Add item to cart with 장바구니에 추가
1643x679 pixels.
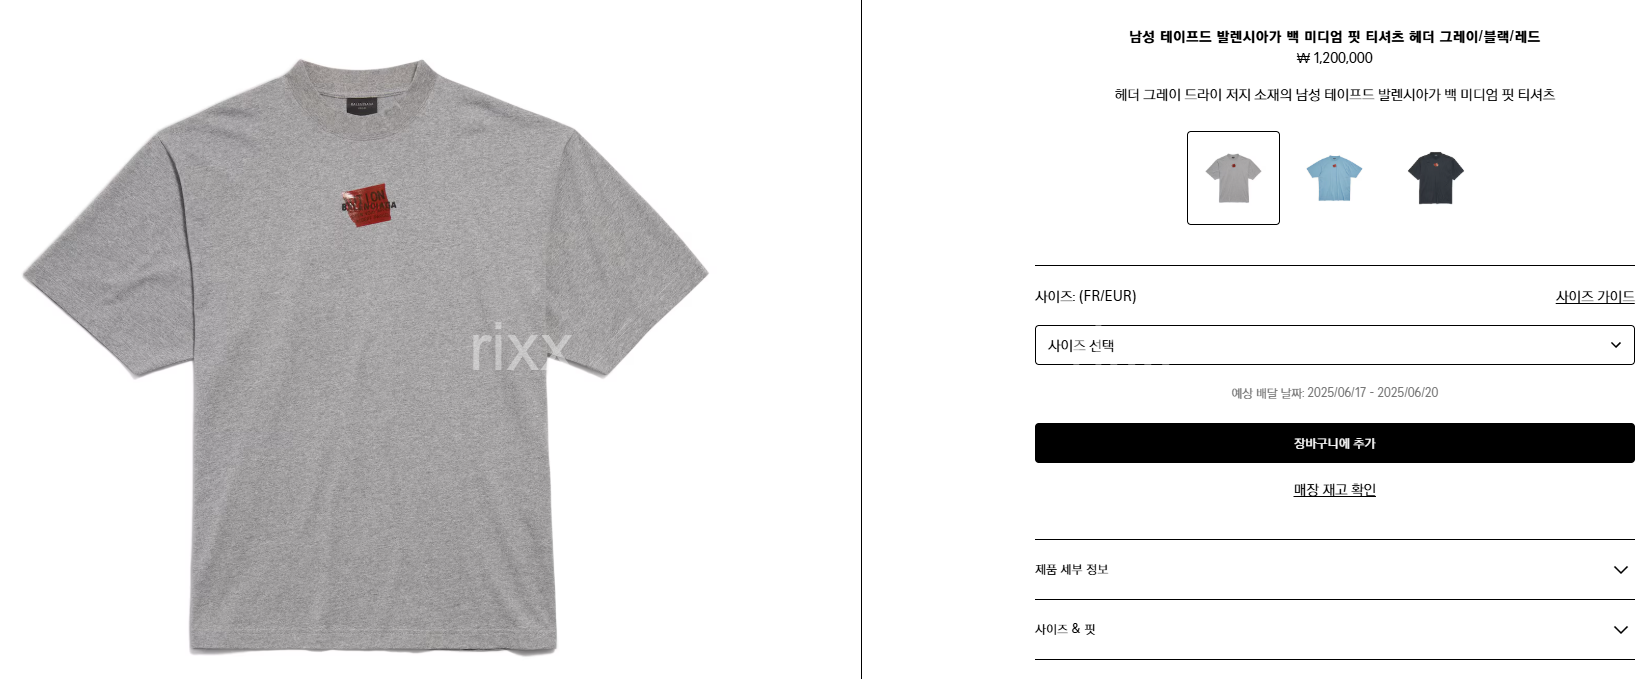(x=1334, y=443)
